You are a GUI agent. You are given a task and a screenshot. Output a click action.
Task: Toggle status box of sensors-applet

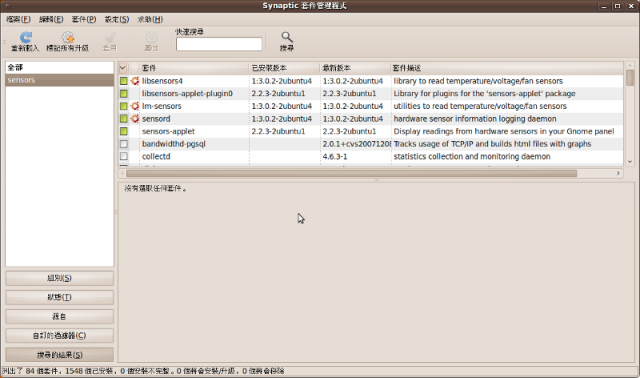(124, 131)
